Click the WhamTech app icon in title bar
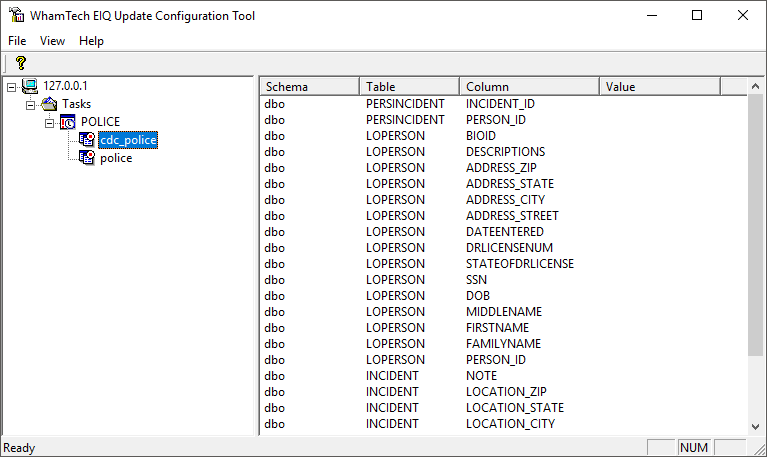 click(16, 15)
